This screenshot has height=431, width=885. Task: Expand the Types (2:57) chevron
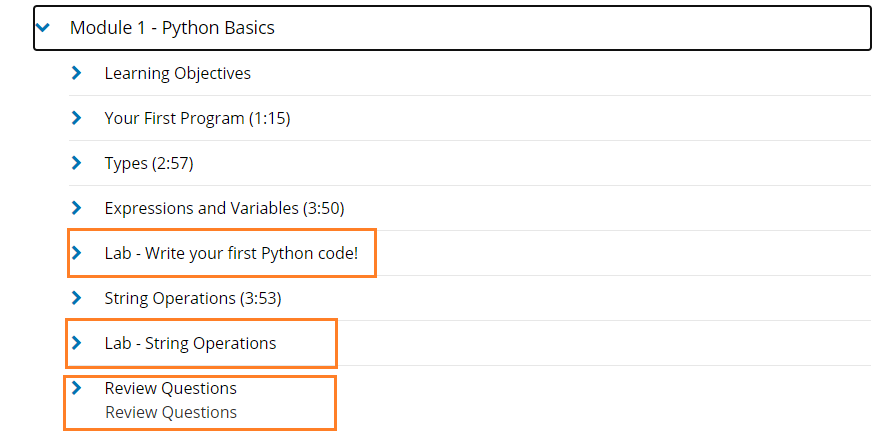click(x=77, y=163)
